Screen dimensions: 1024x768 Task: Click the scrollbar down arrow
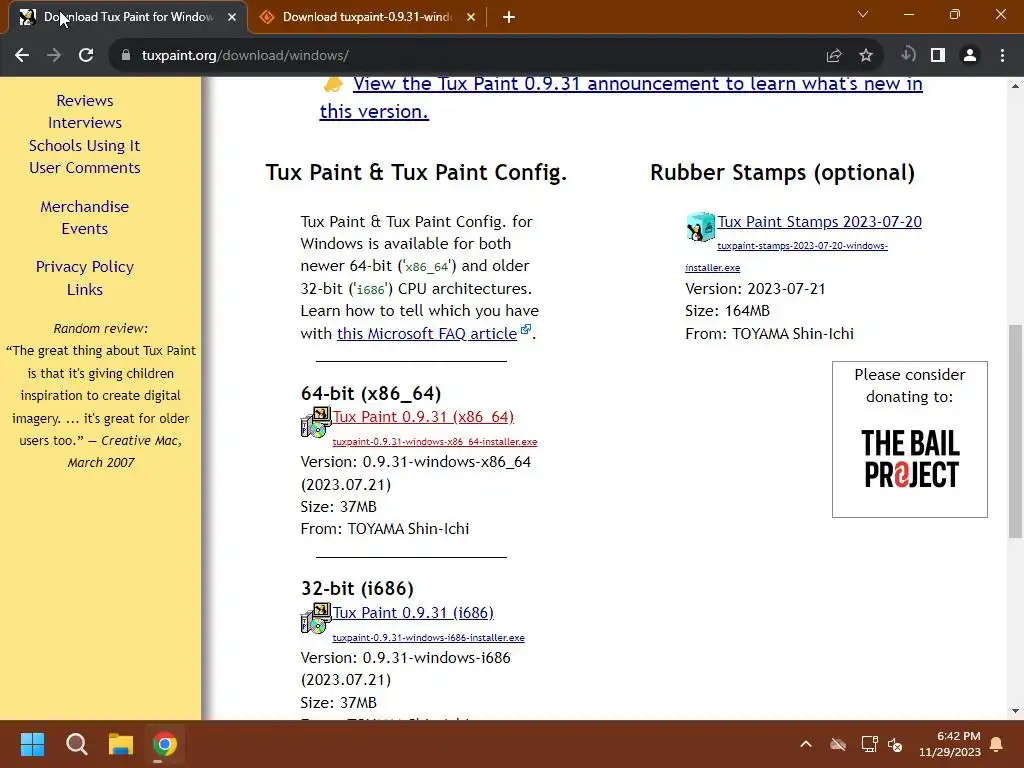pyautogui.click(x=1015, y=711)
